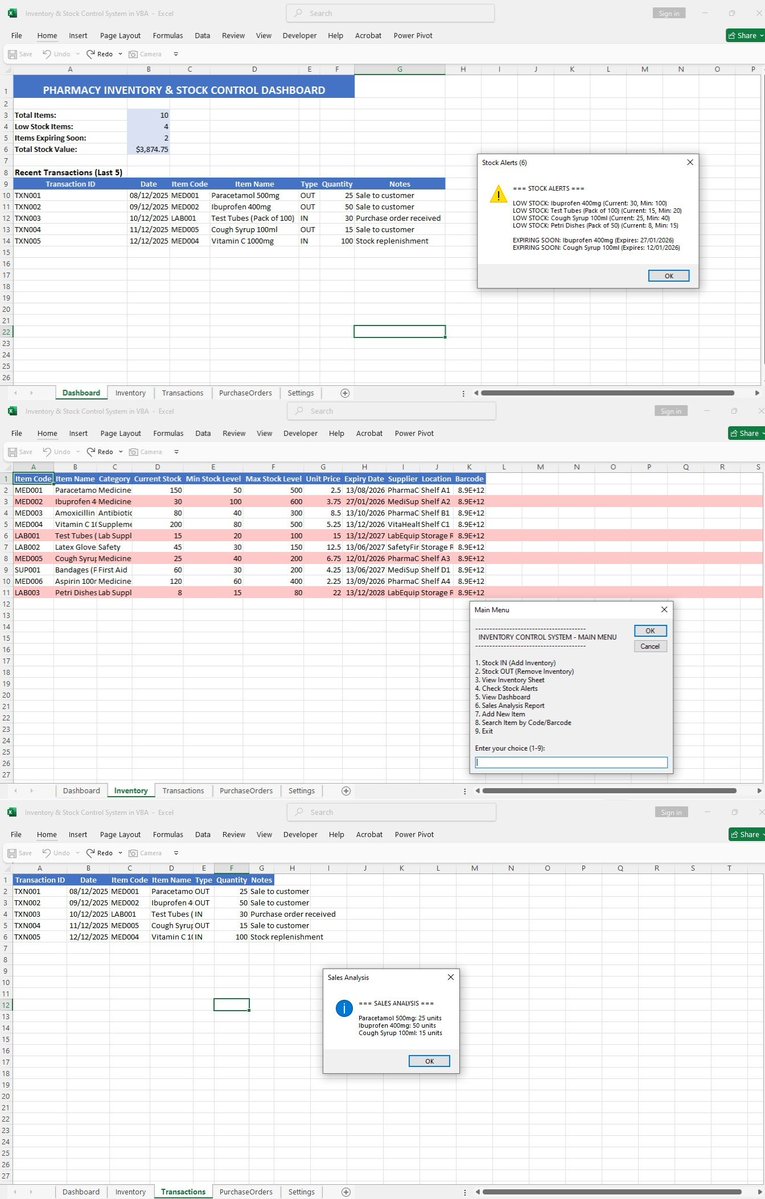Click OK in the Main Menu dialog
This screenshot has width=765, height=1199.
click(650, 631)
